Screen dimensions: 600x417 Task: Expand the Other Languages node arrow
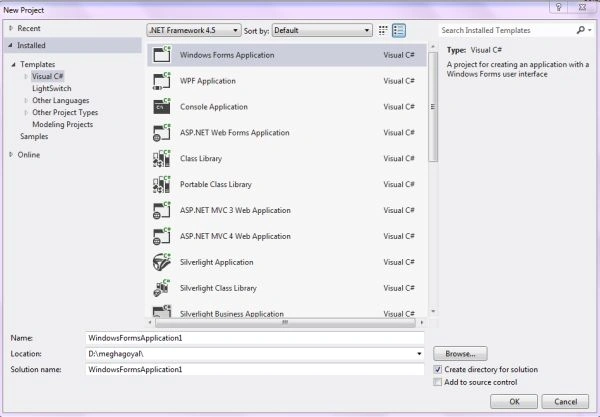(x=26, y=100)
